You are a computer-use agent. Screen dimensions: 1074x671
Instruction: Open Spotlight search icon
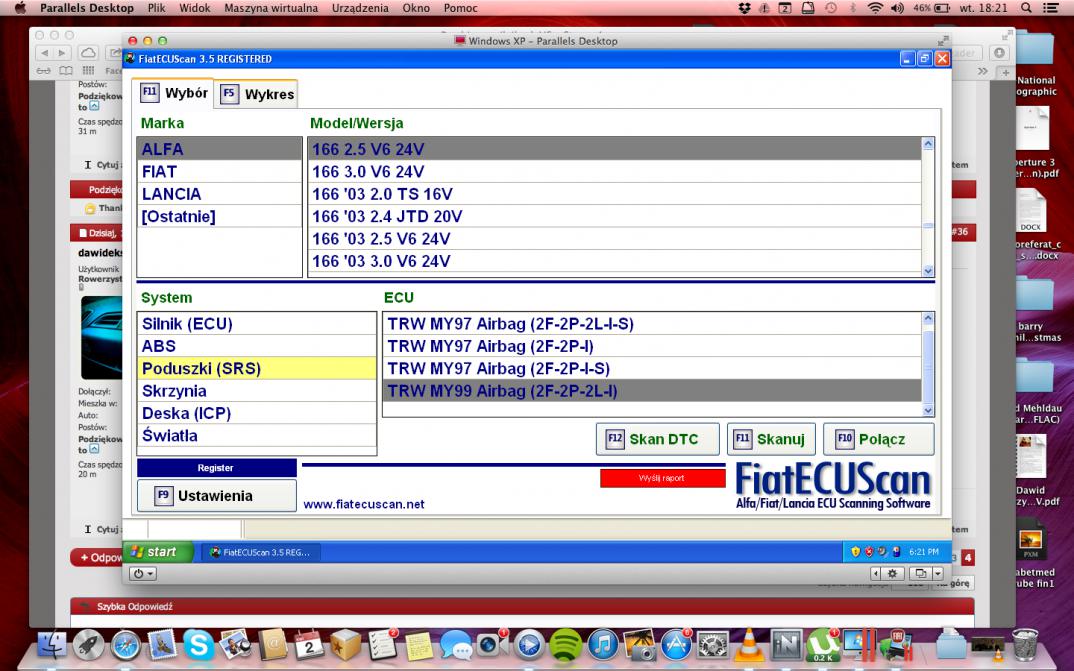1026,8
